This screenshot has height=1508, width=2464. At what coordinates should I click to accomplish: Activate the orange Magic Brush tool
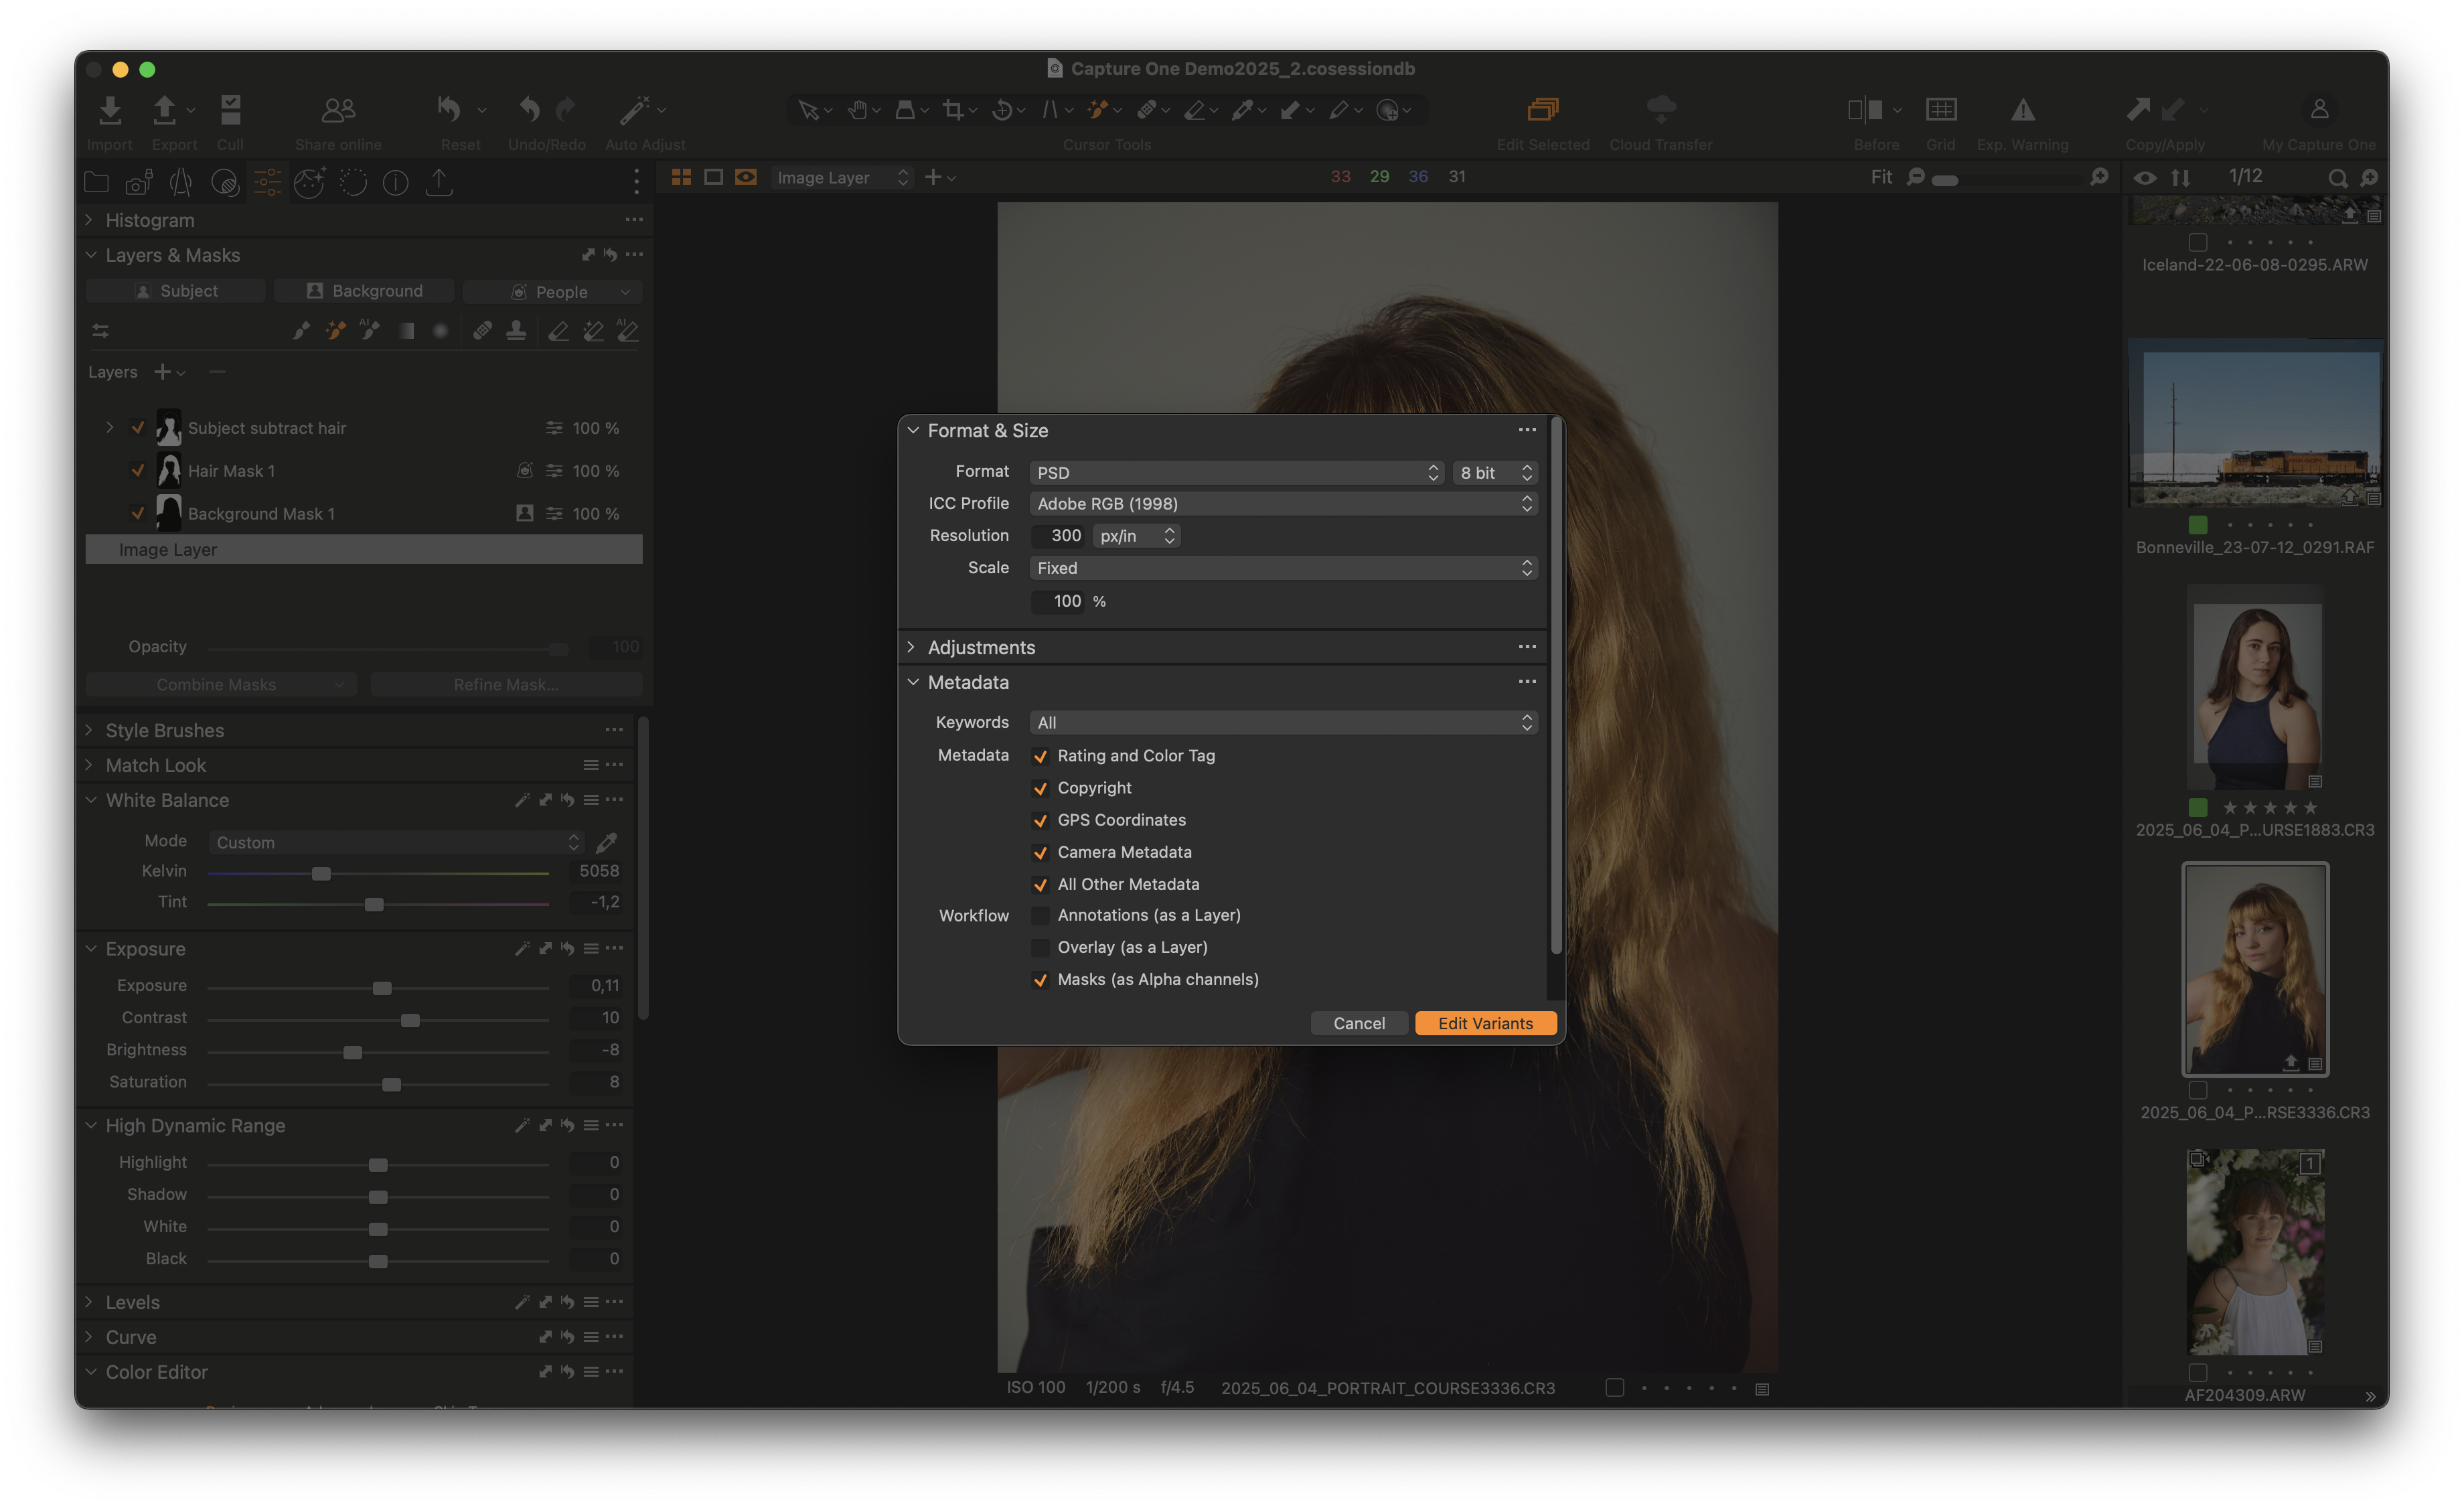tap(1098, 110)
